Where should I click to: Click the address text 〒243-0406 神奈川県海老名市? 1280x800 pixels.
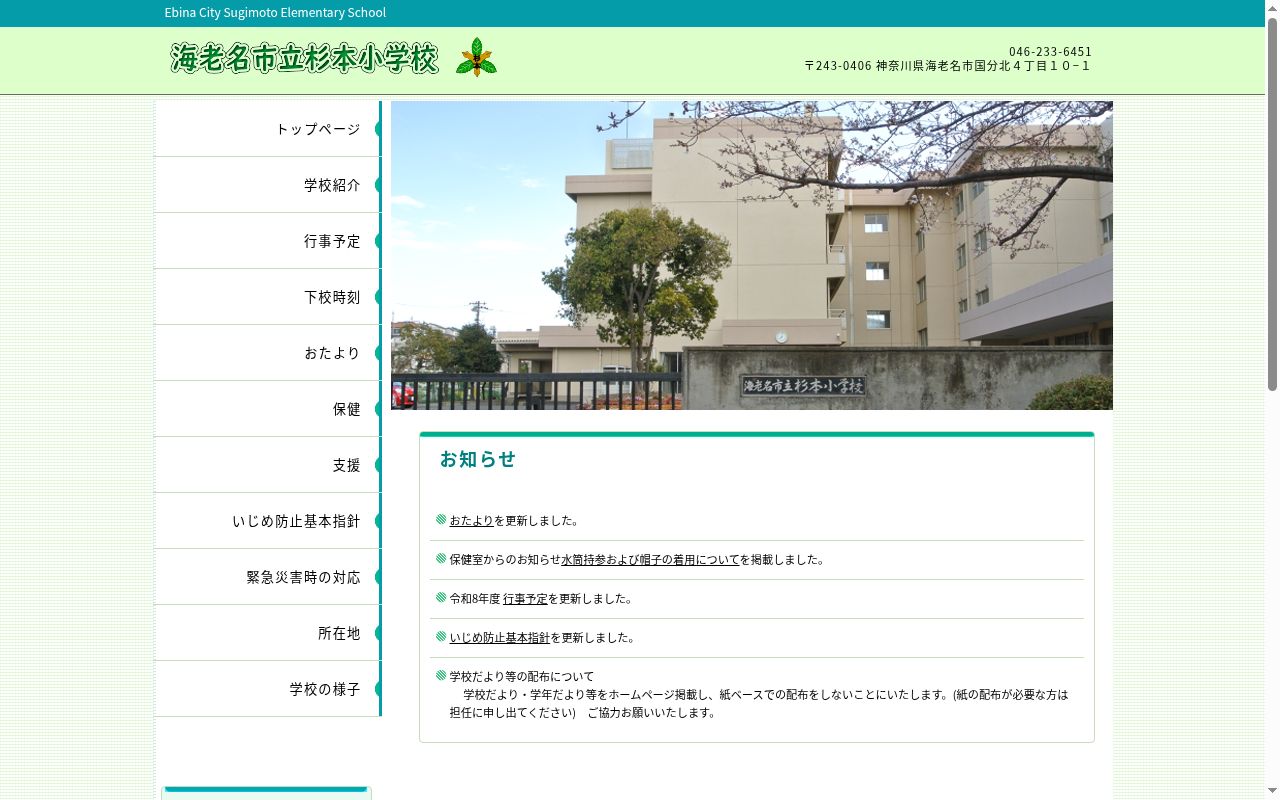tap(948, 66)
